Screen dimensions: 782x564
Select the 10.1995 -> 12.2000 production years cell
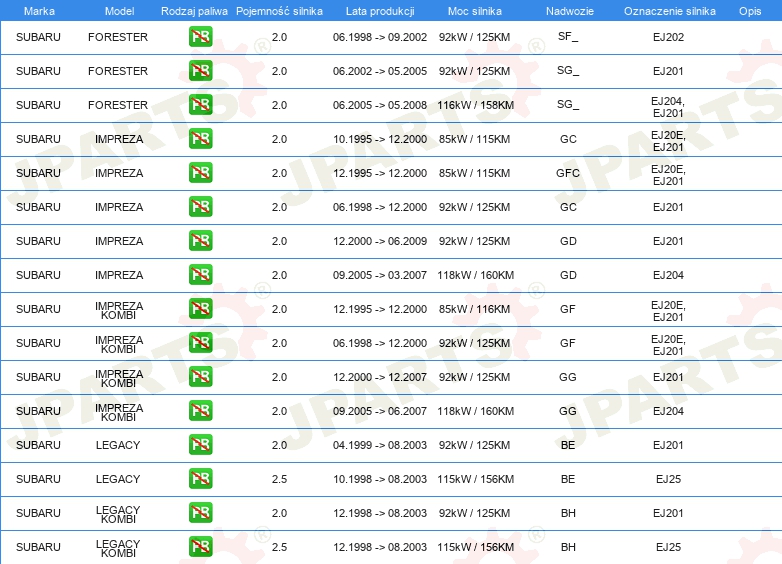pos(380,139)
